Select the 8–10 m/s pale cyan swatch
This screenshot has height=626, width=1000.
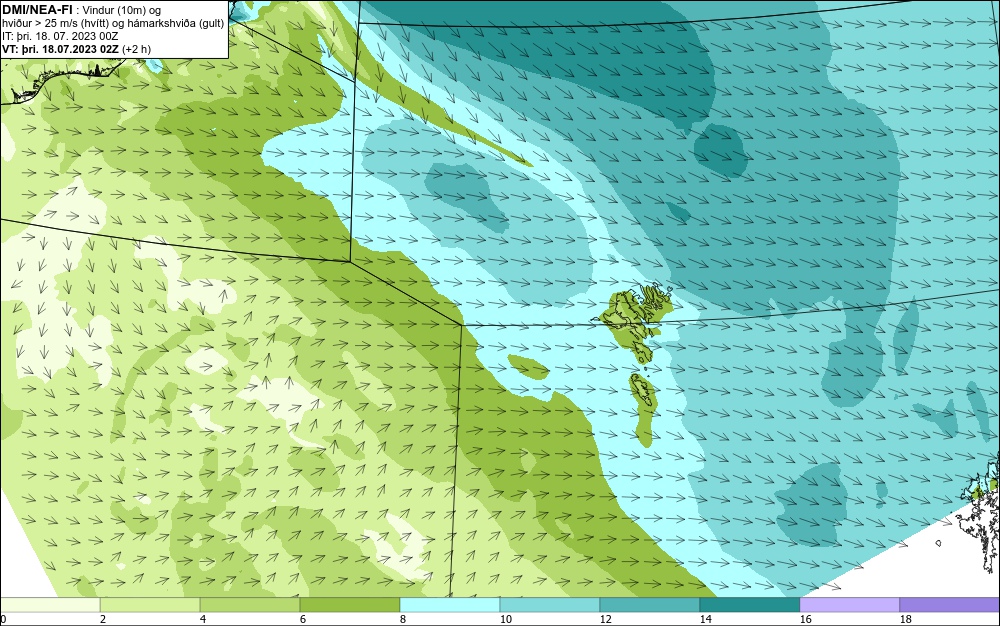coord(450,604)
